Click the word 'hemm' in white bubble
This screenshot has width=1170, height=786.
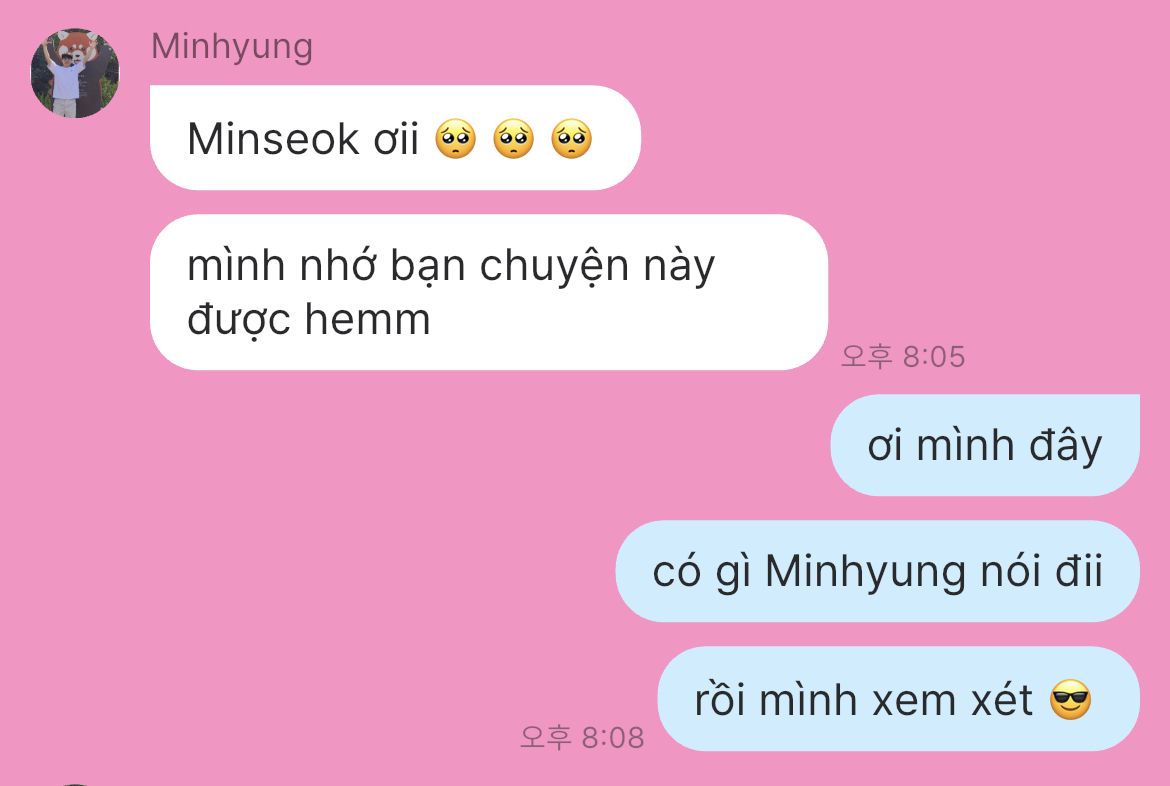368,319
